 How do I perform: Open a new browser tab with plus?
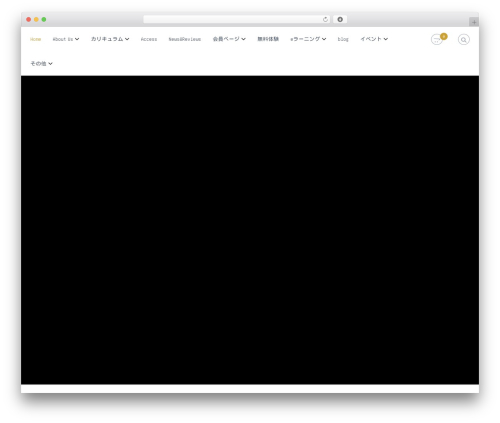pyautogui.click(x=474, y=22)
